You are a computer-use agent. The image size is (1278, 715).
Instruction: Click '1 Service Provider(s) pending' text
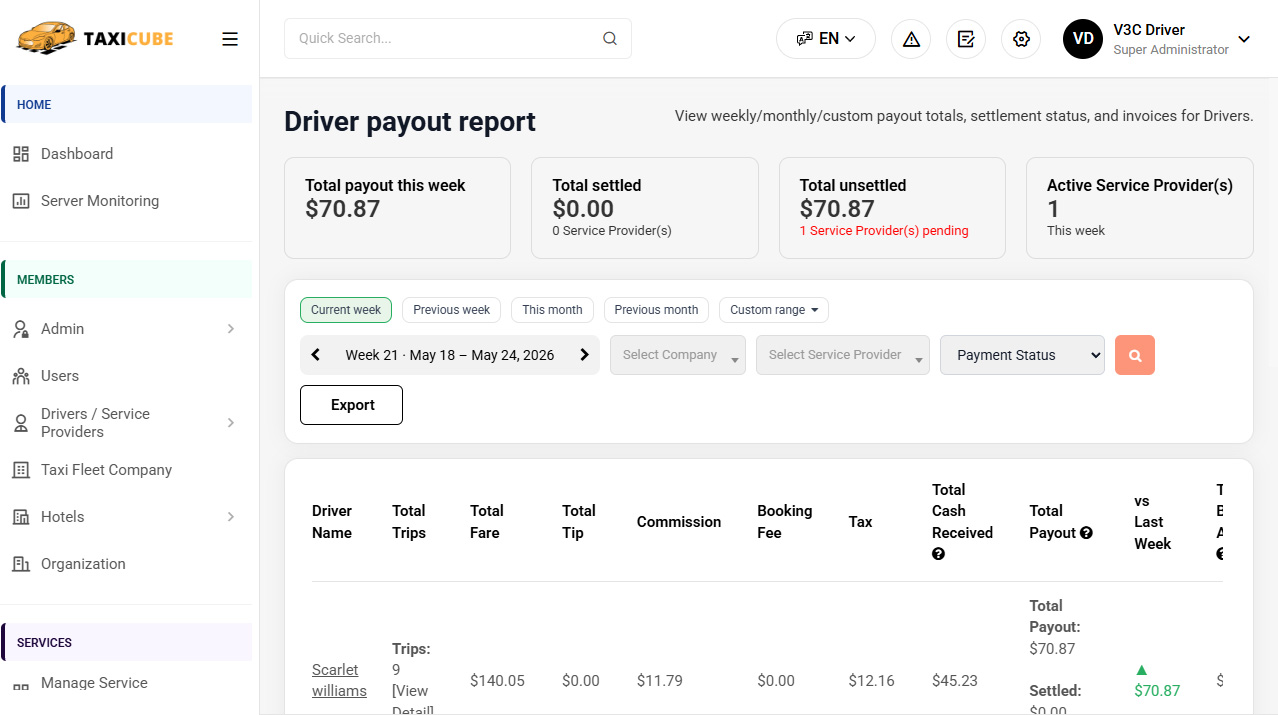pos(884,231)
